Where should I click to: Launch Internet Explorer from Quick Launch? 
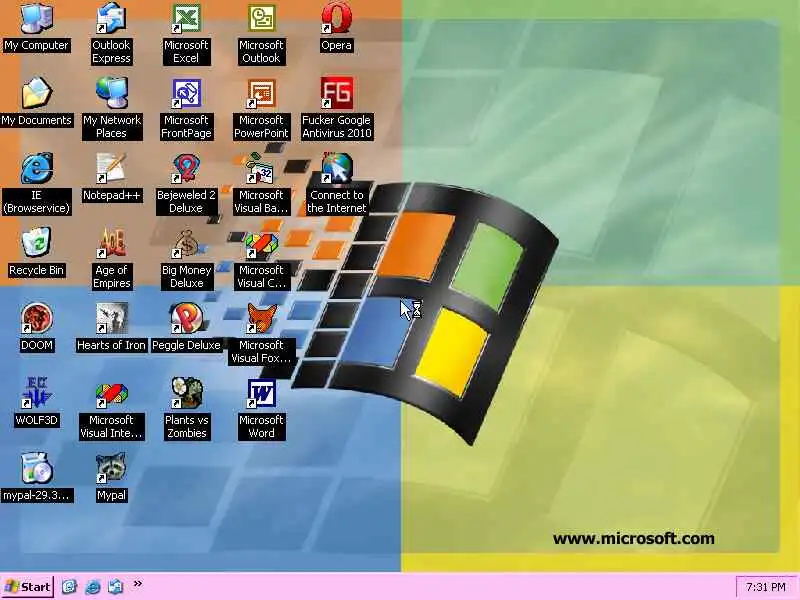coord(92,587)
